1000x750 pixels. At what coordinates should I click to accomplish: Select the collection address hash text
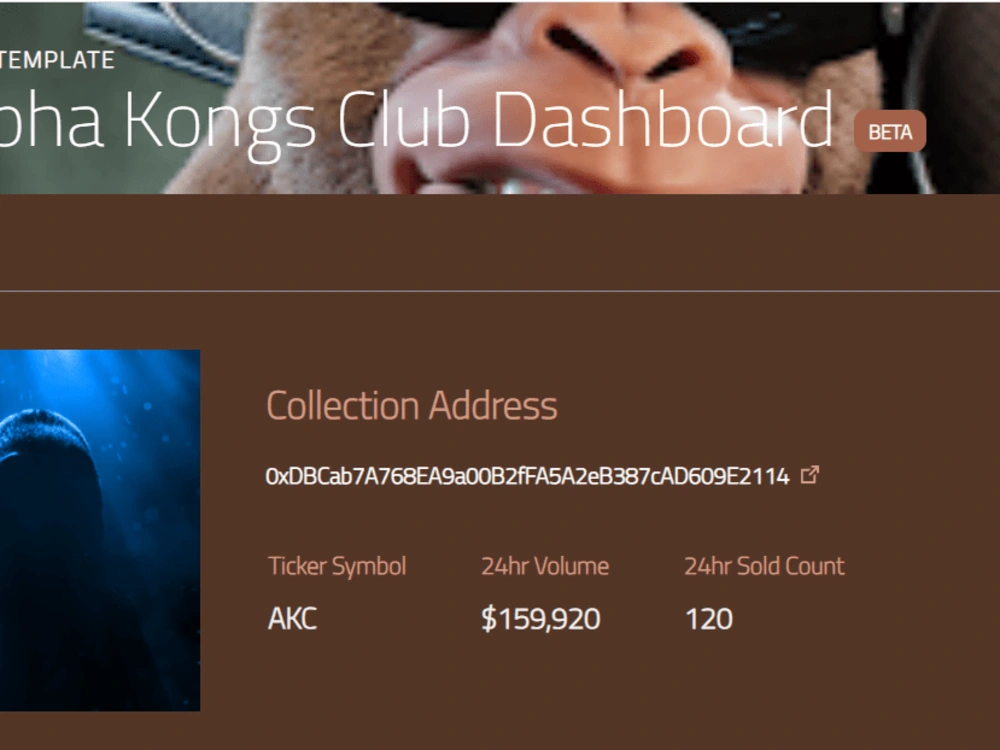click(527, 476)
